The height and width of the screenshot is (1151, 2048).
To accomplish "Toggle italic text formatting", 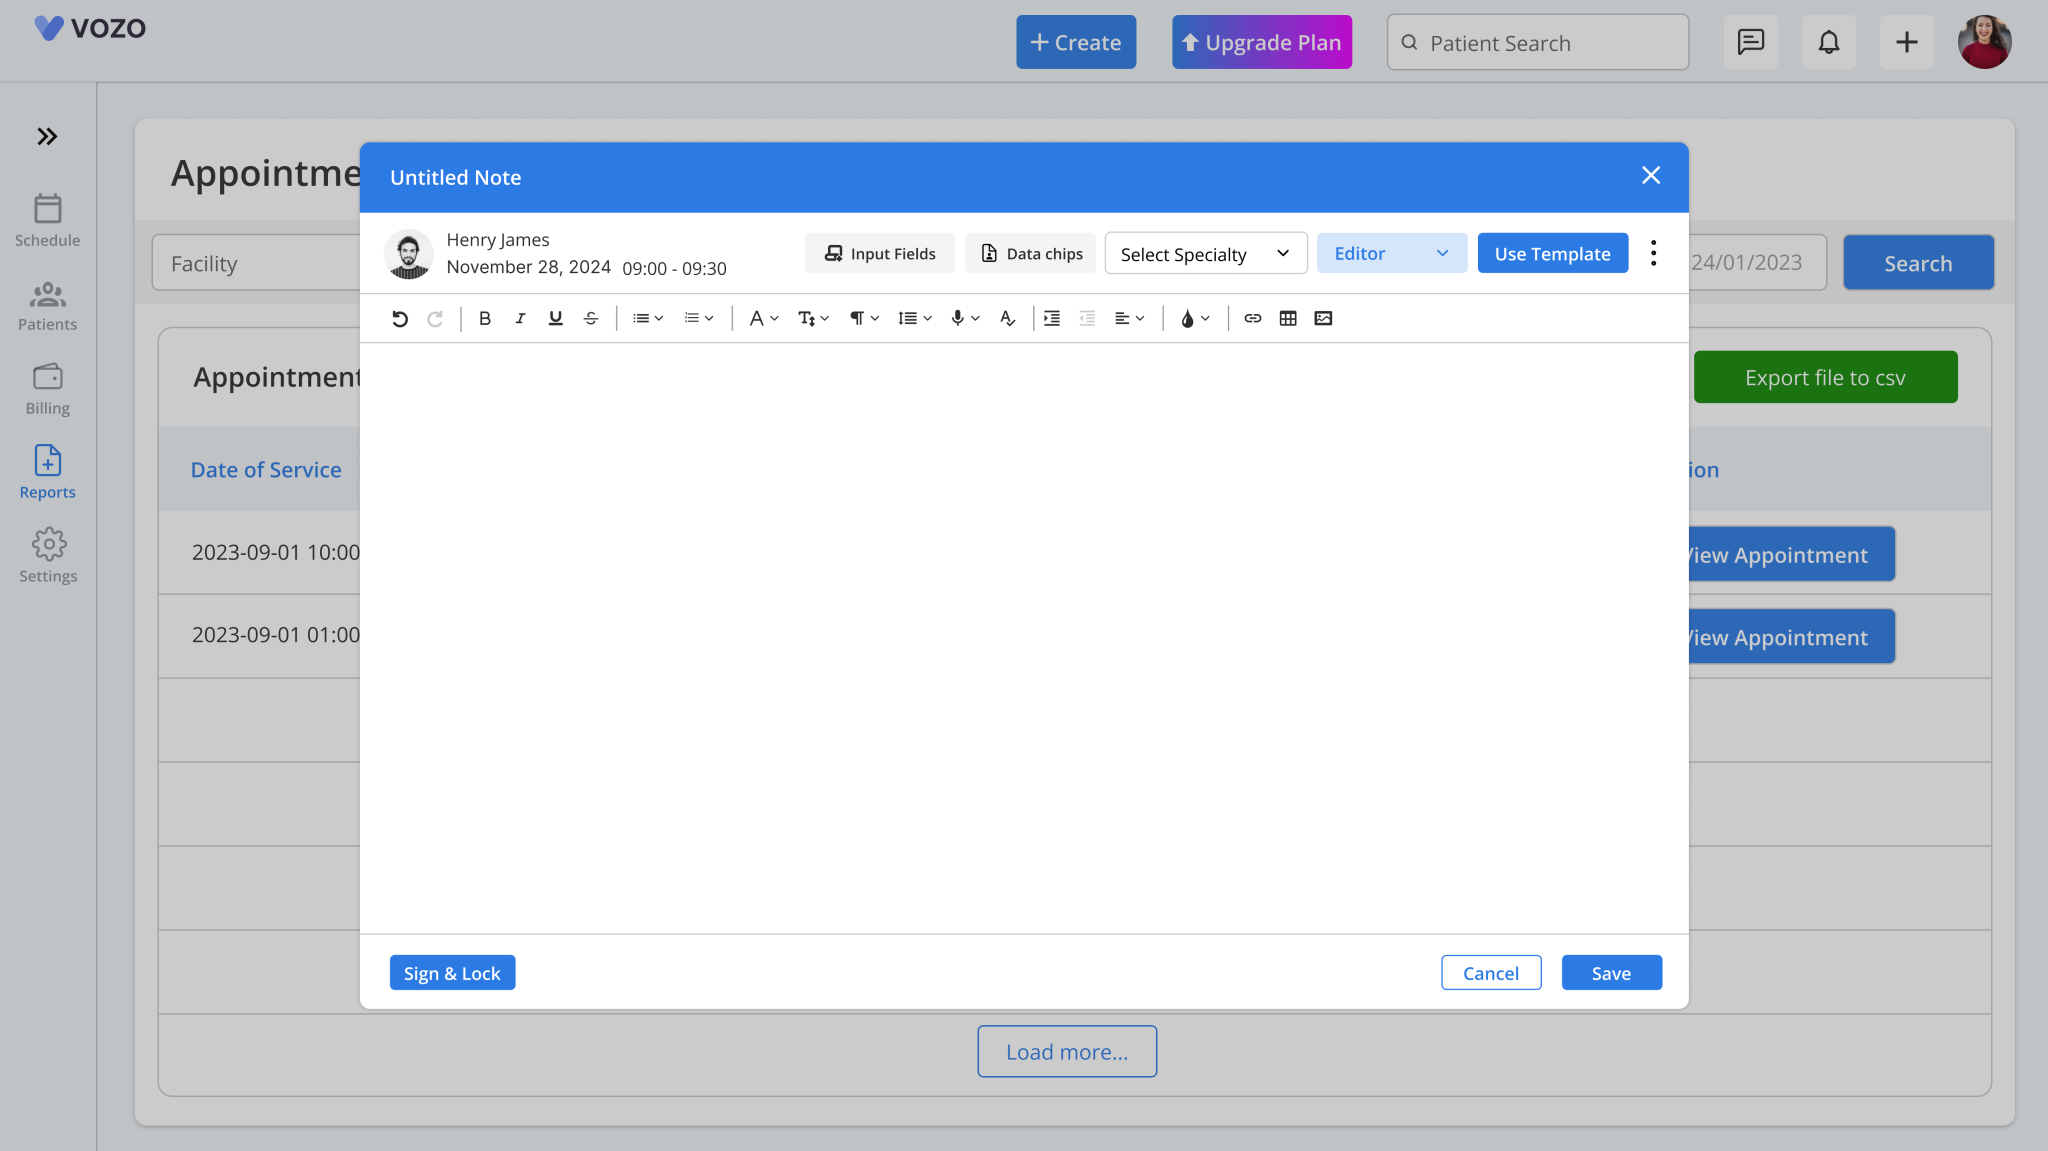I will 520,318.
